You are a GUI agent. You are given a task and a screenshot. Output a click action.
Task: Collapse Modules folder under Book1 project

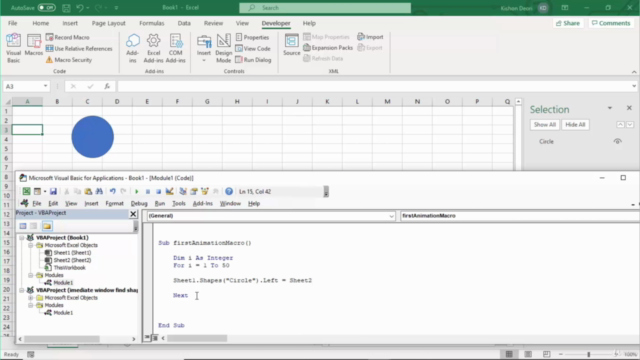click(31, 275)
